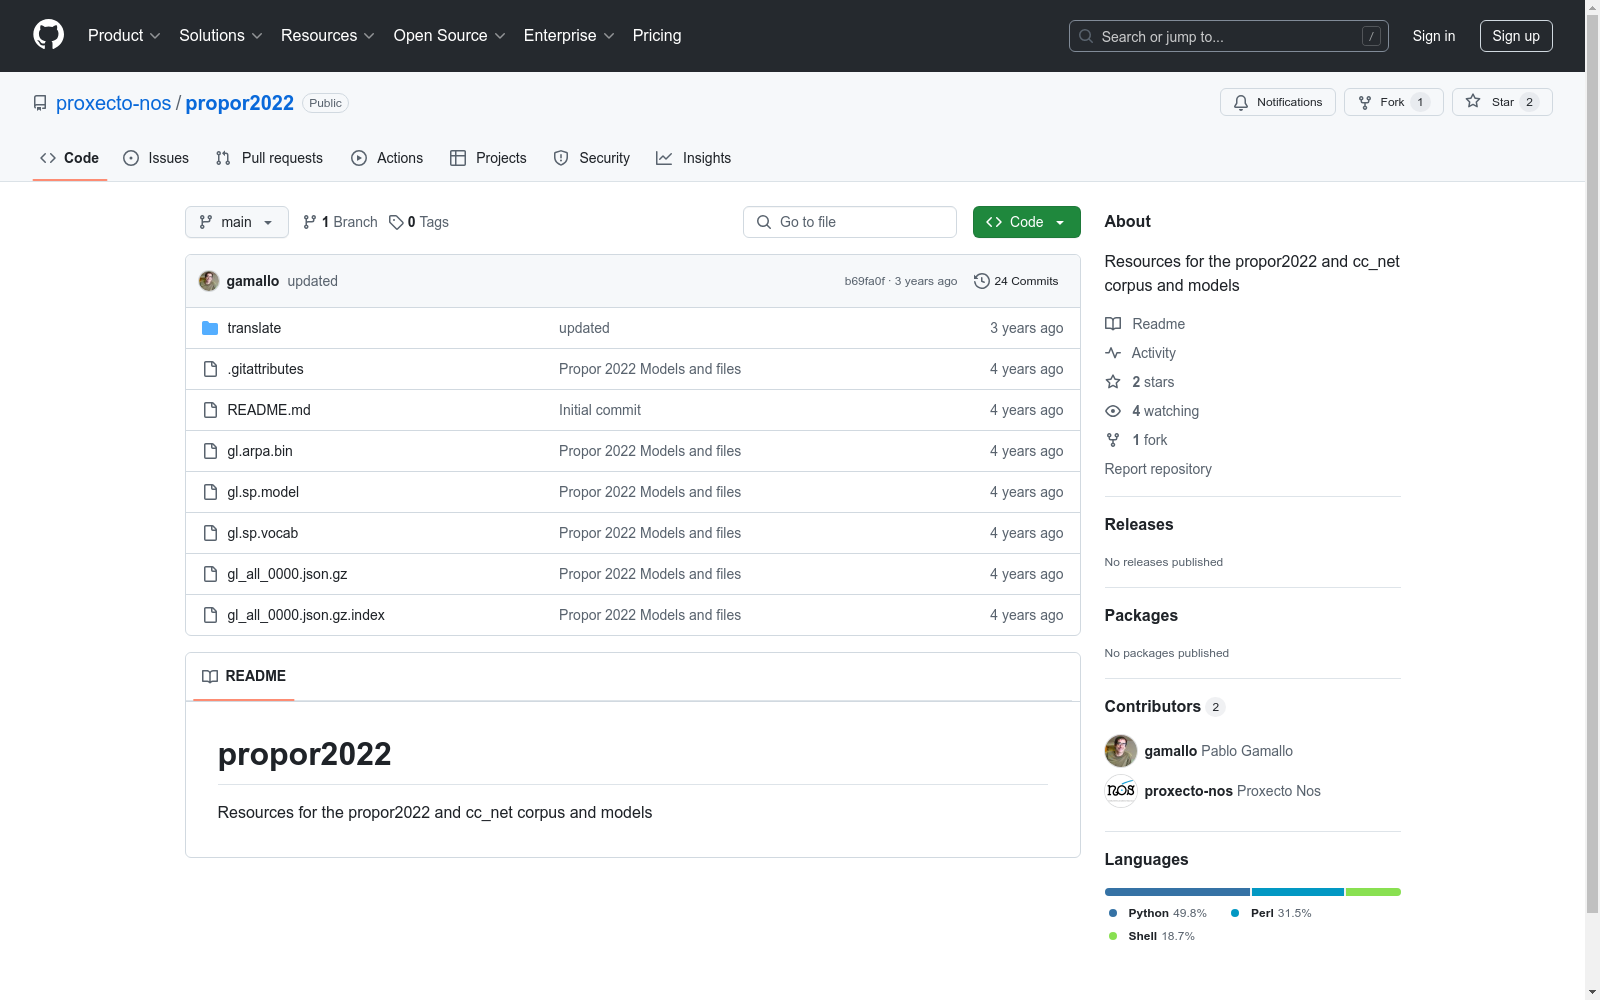Click the Packages heading link

1141,615
